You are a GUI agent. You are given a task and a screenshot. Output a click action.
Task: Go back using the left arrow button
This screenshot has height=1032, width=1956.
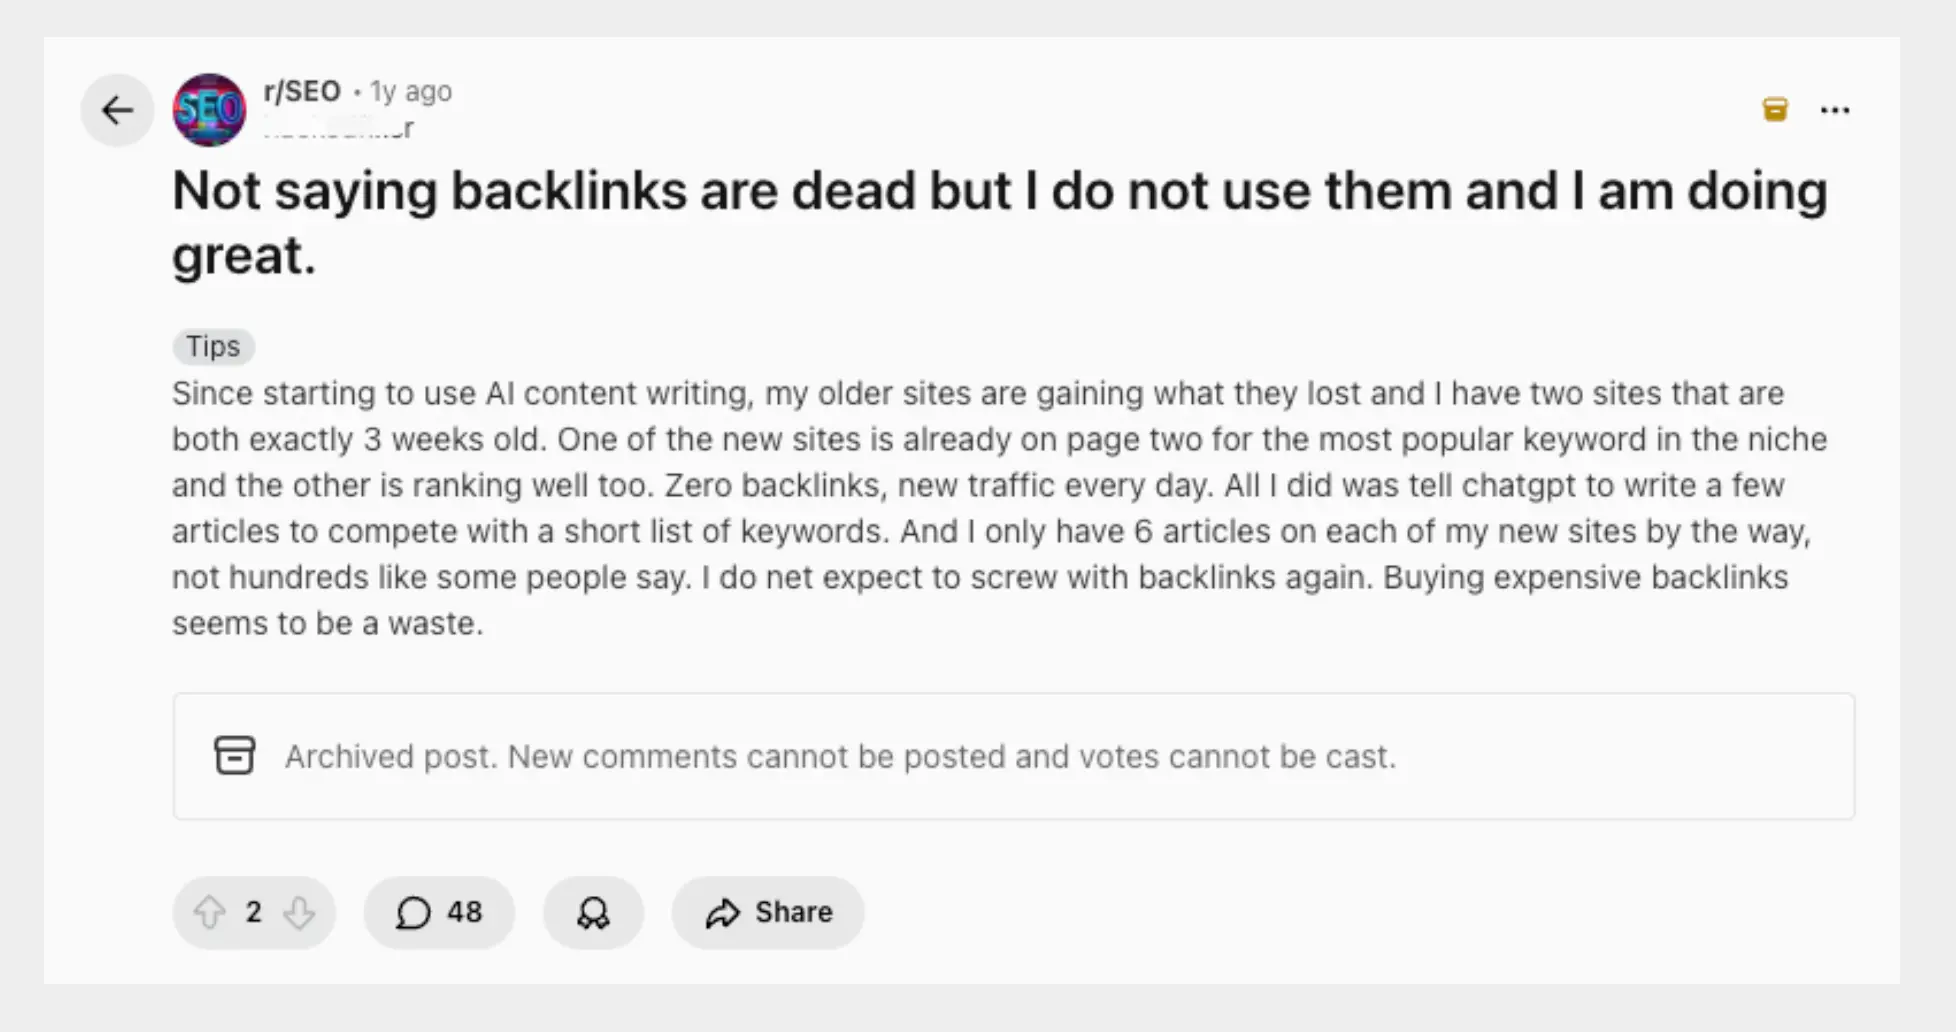point(117,110)
